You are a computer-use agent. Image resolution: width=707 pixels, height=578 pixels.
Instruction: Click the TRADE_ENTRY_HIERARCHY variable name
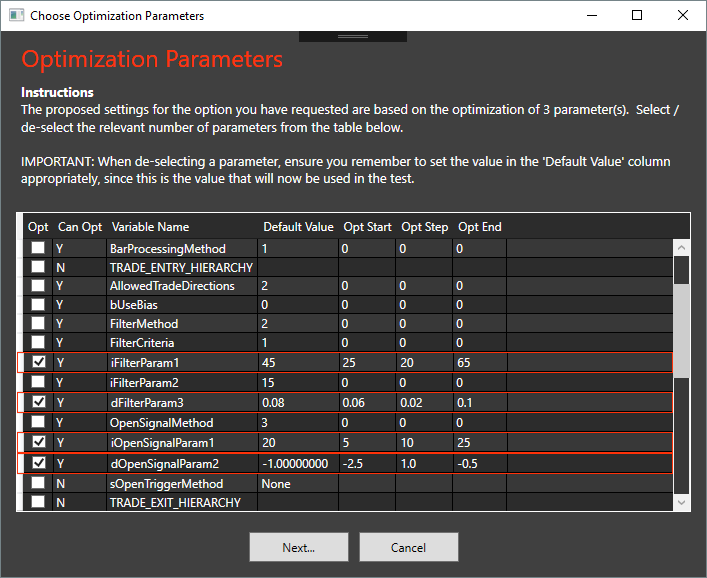181,268
